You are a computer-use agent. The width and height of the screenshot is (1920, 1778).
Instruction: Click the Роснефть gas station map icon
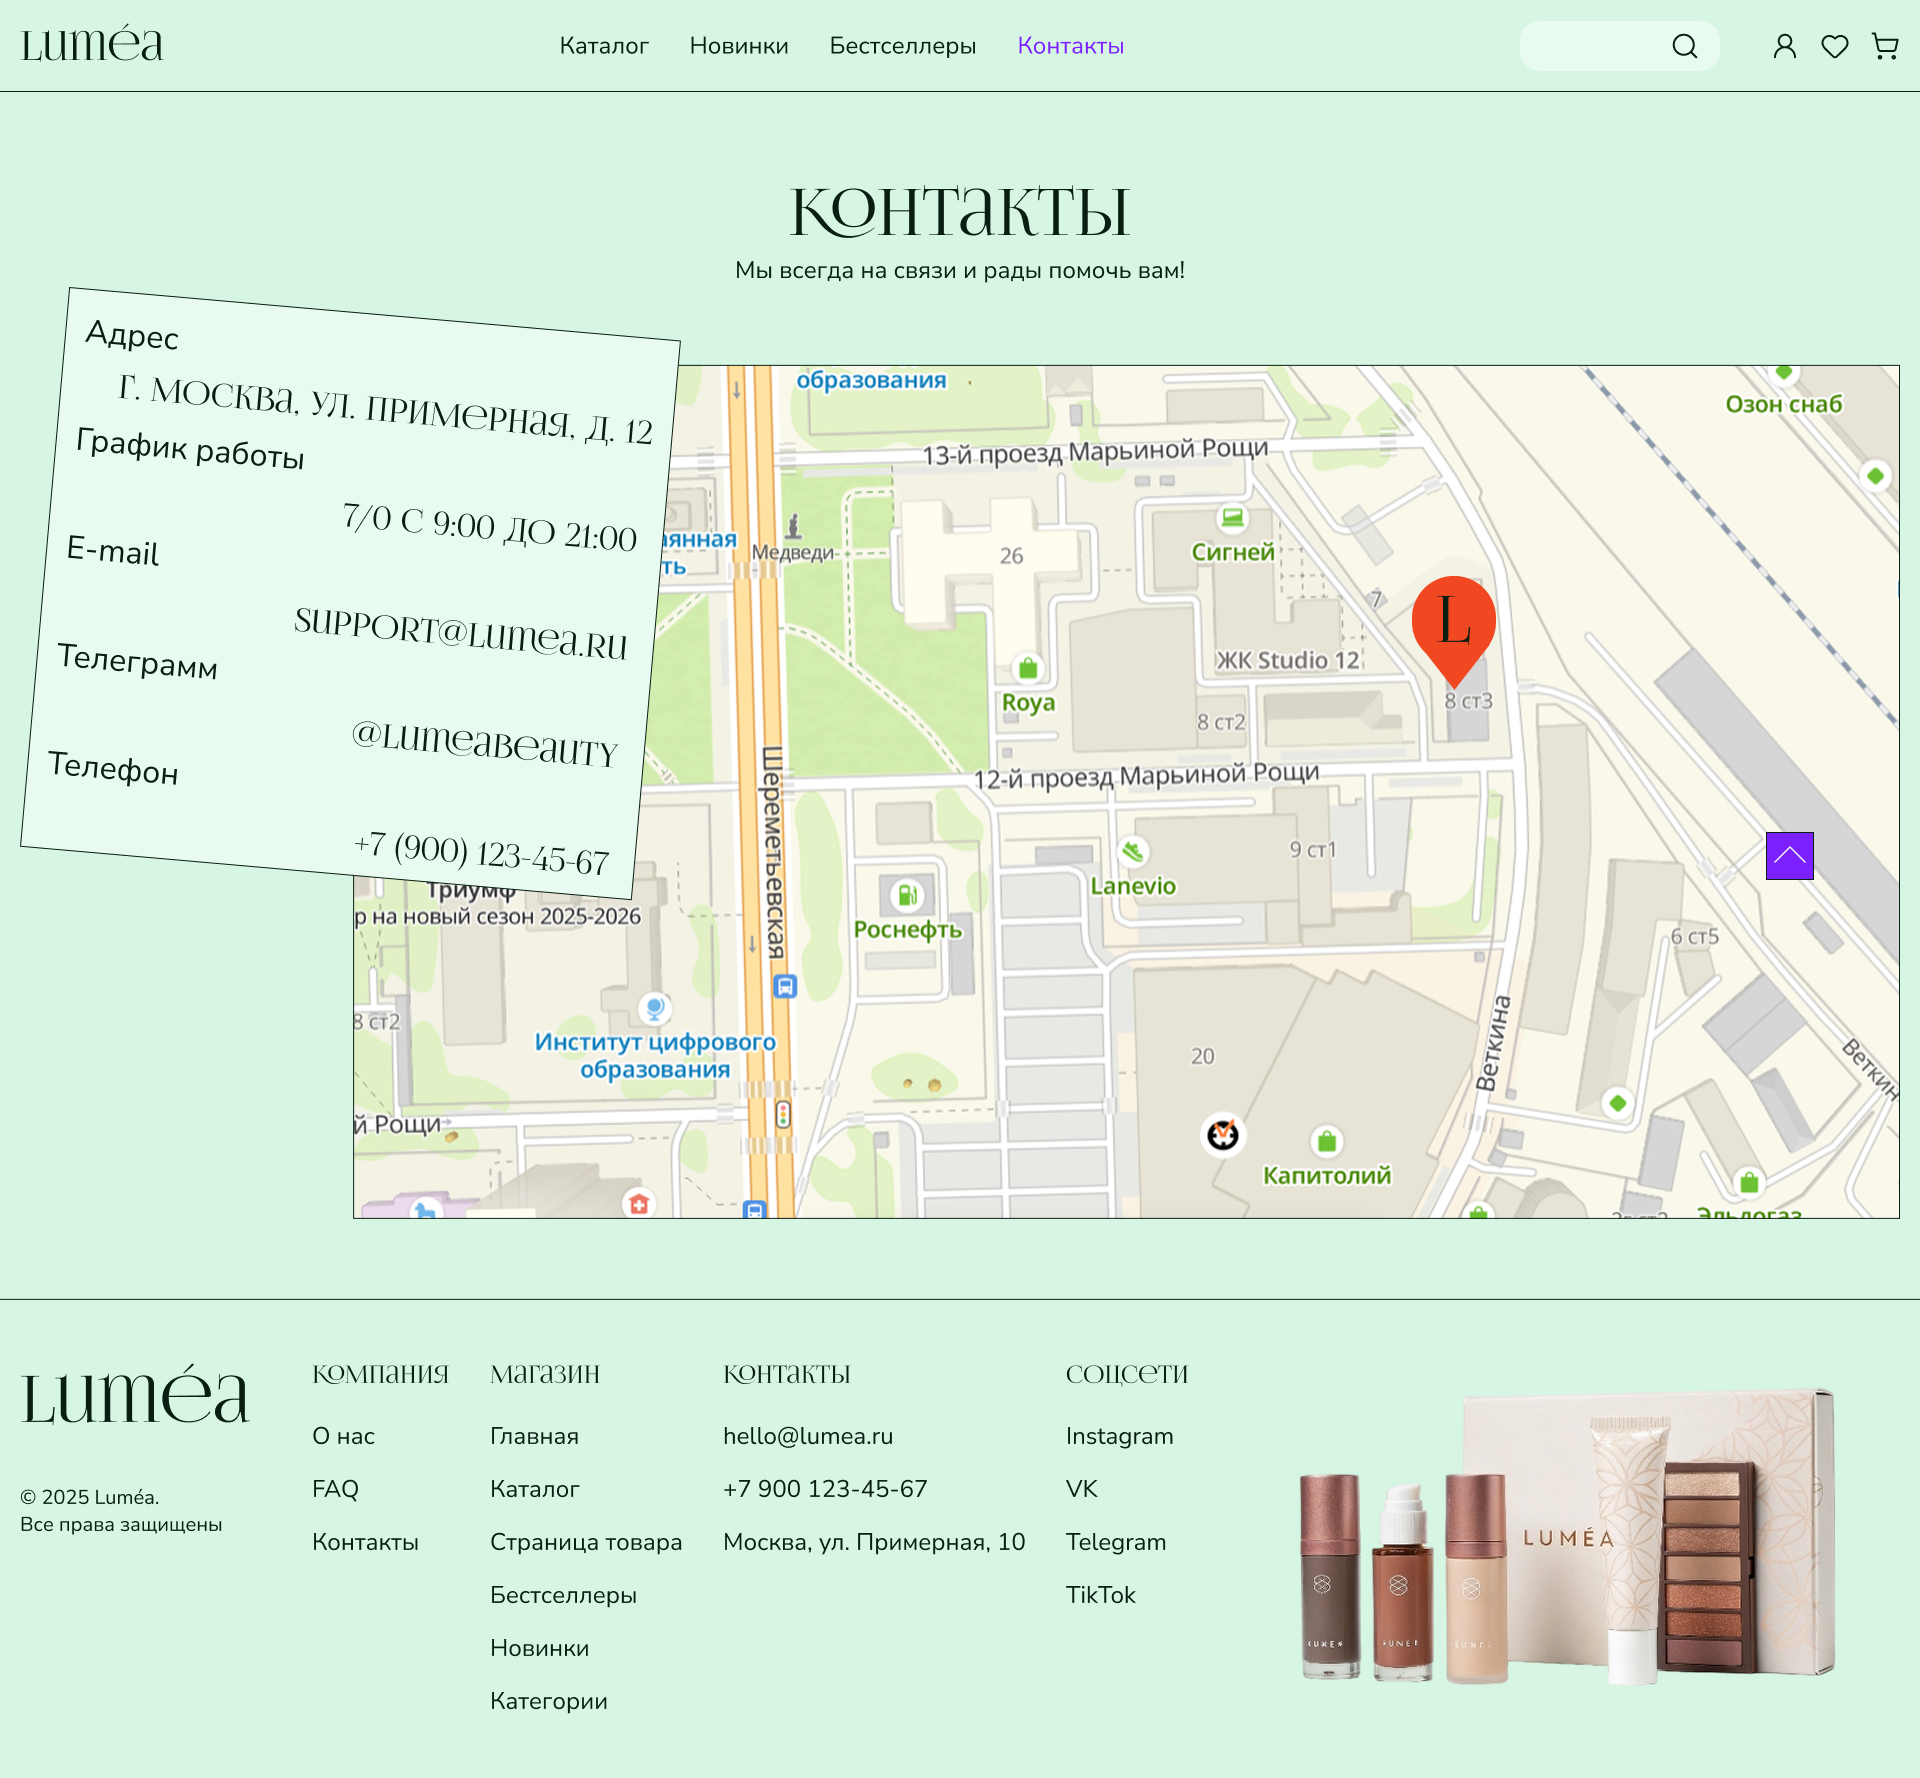point(907,895)
